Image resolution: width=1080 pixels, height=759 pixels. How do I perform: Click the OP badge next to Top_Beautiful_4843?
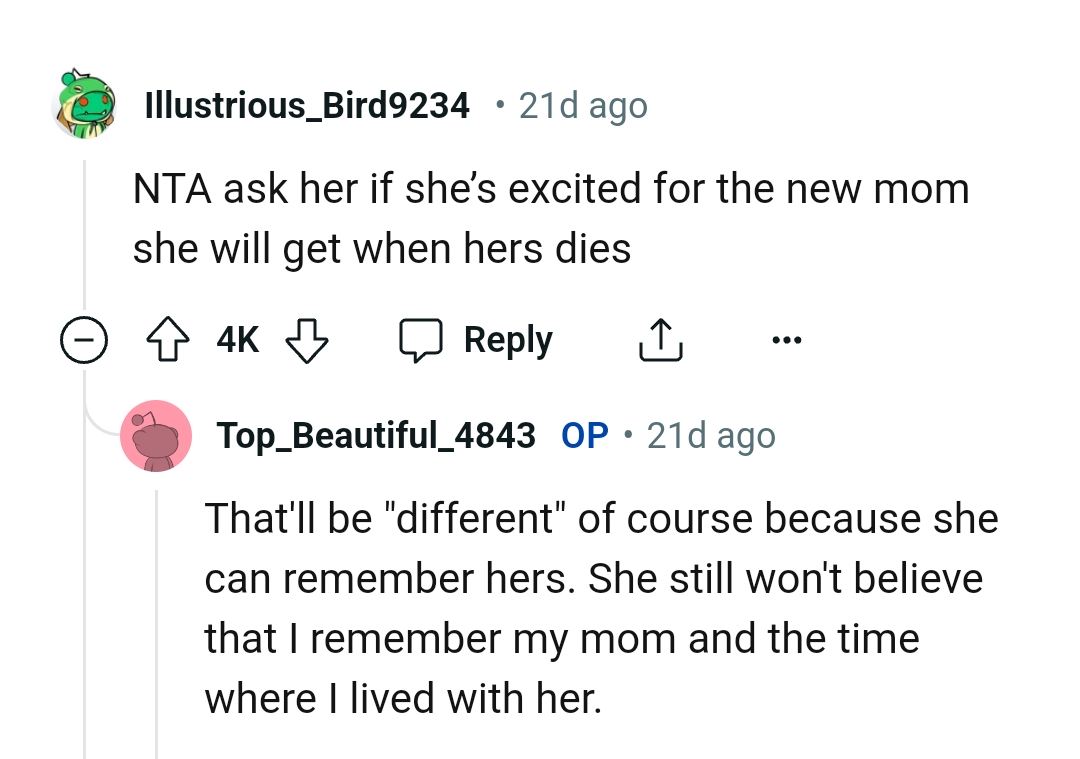(x=586, y=435)
